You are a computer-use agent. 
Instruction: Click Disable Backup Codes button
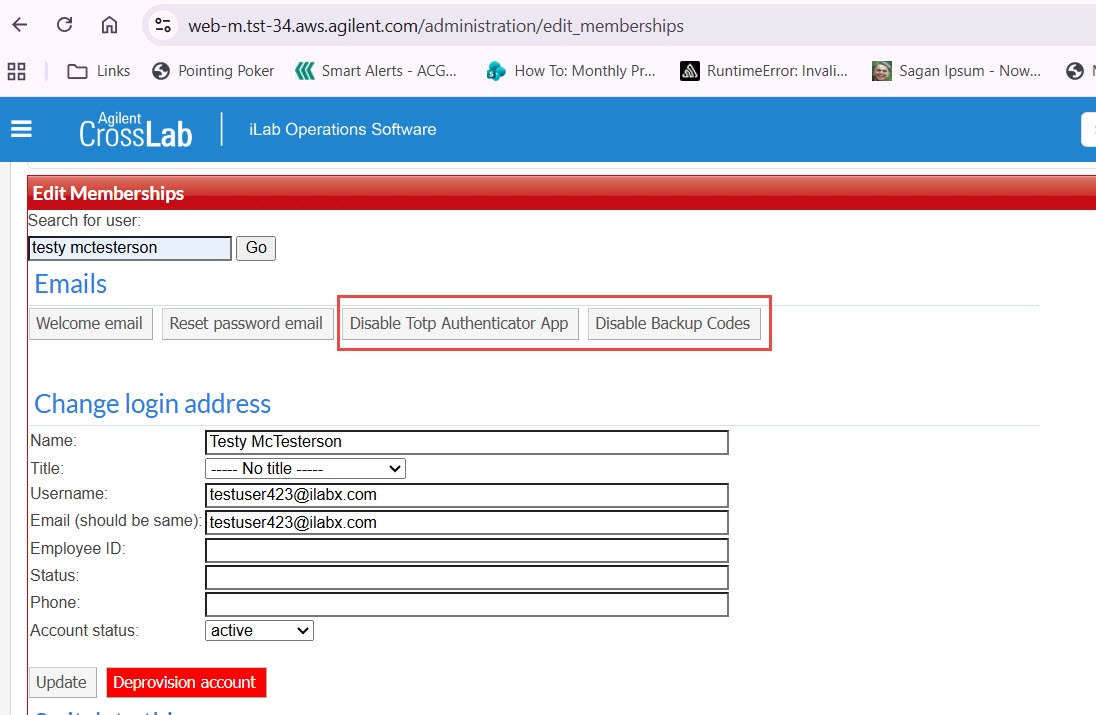pyautogui.click(x=673, y=324)
